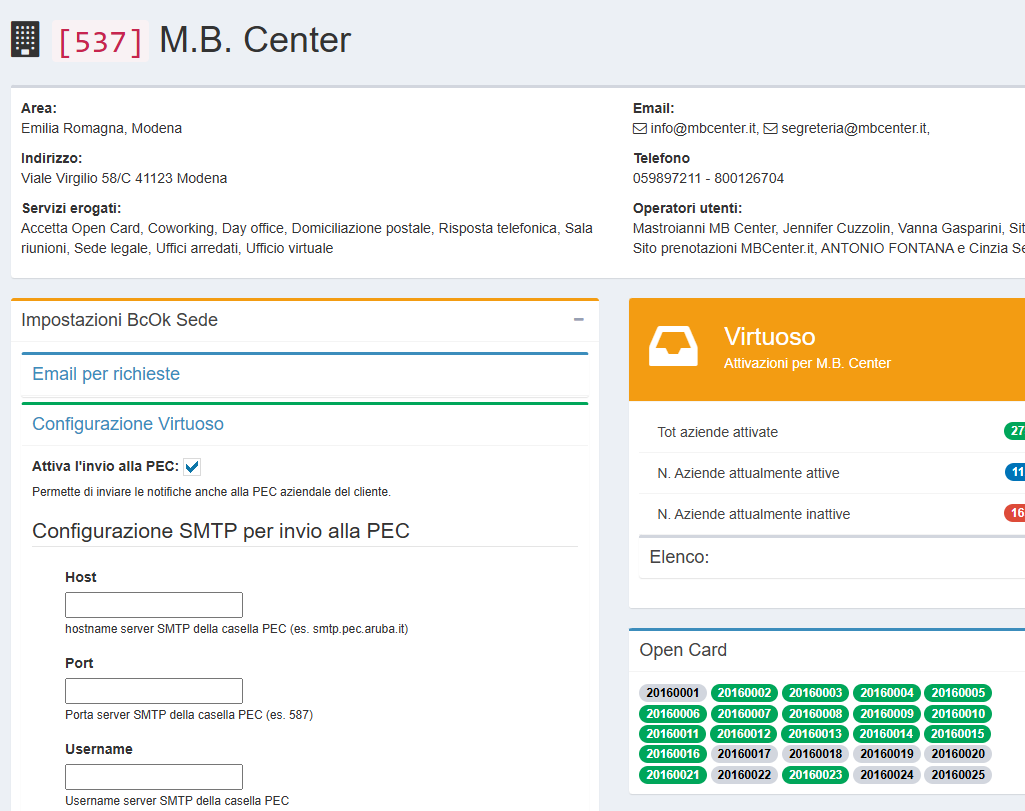The height and width of the screenshot is (811, 1025).
Task: Click the building icon beside M.B. Center
Action: [x=25, y=40]
